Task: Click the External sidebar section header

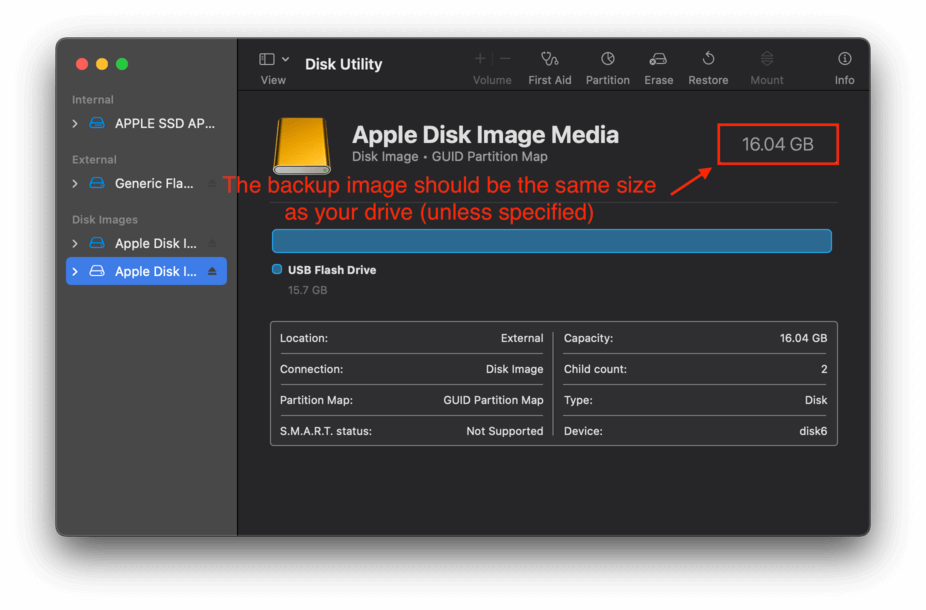Action: click(94, 159)
